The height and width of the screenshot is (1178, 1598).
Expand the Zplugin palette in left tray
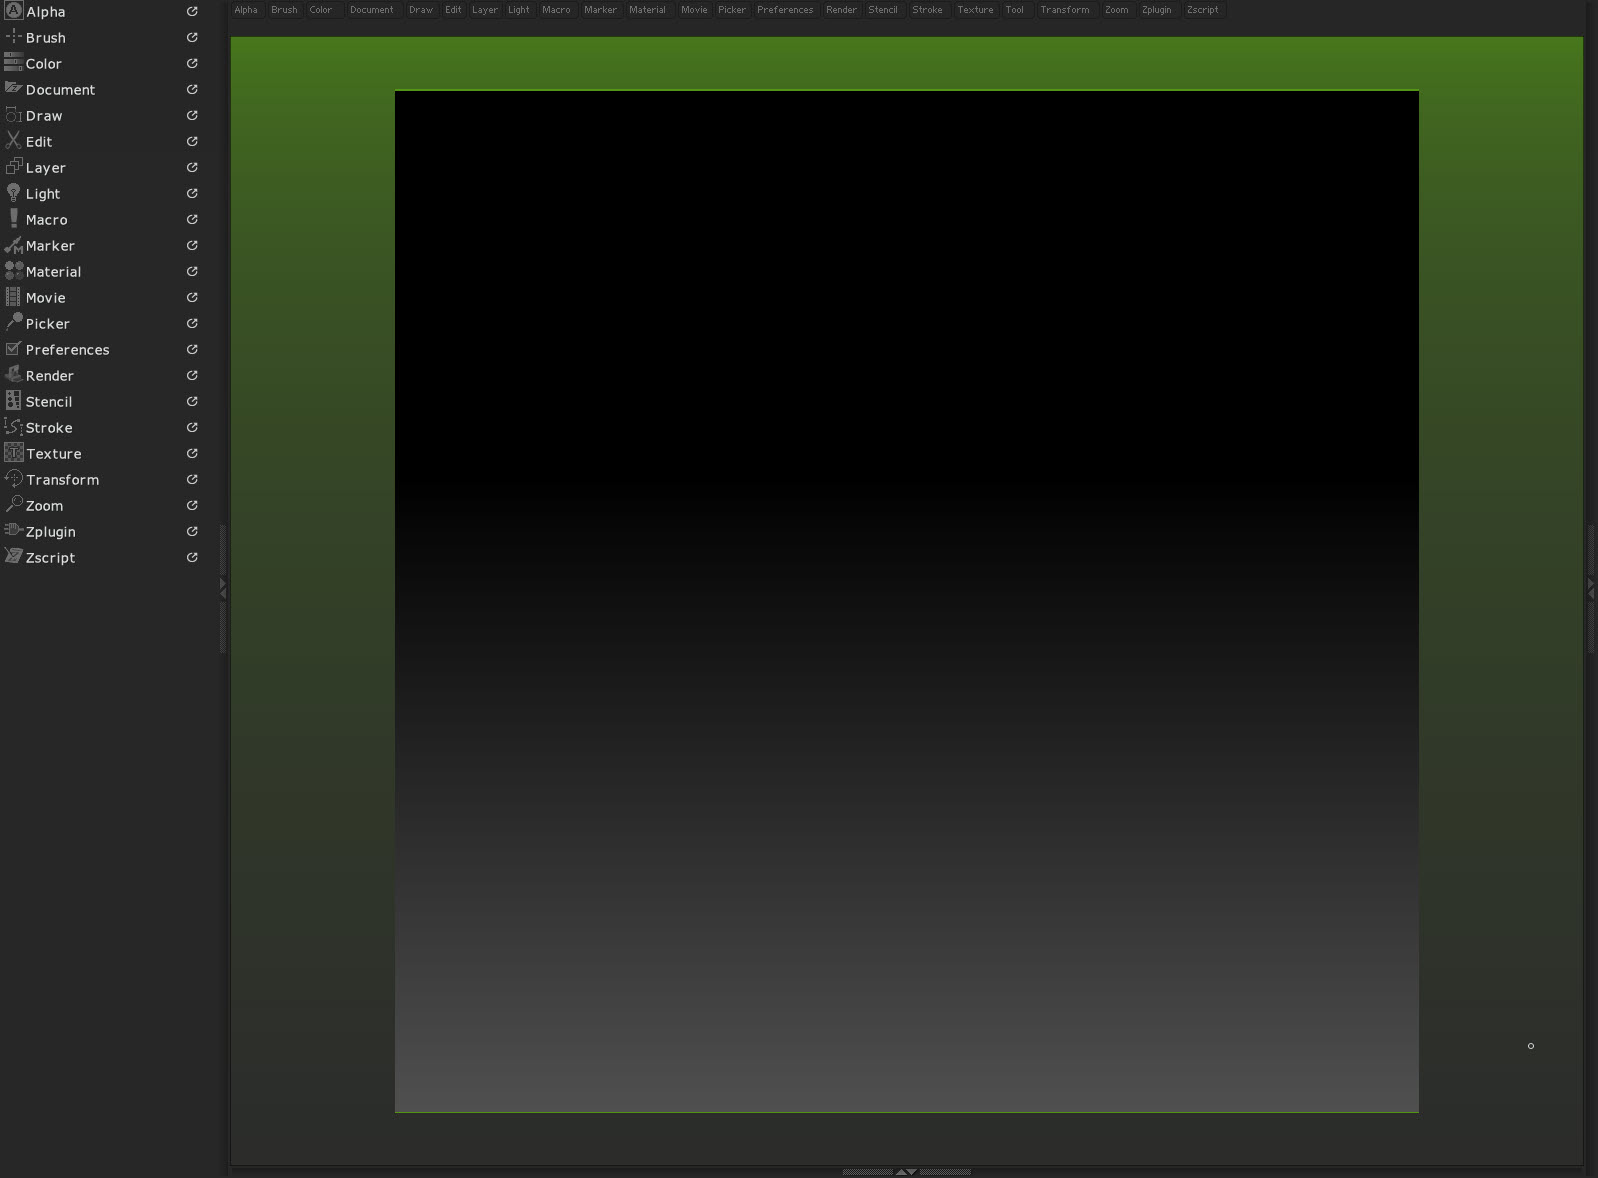50,532
